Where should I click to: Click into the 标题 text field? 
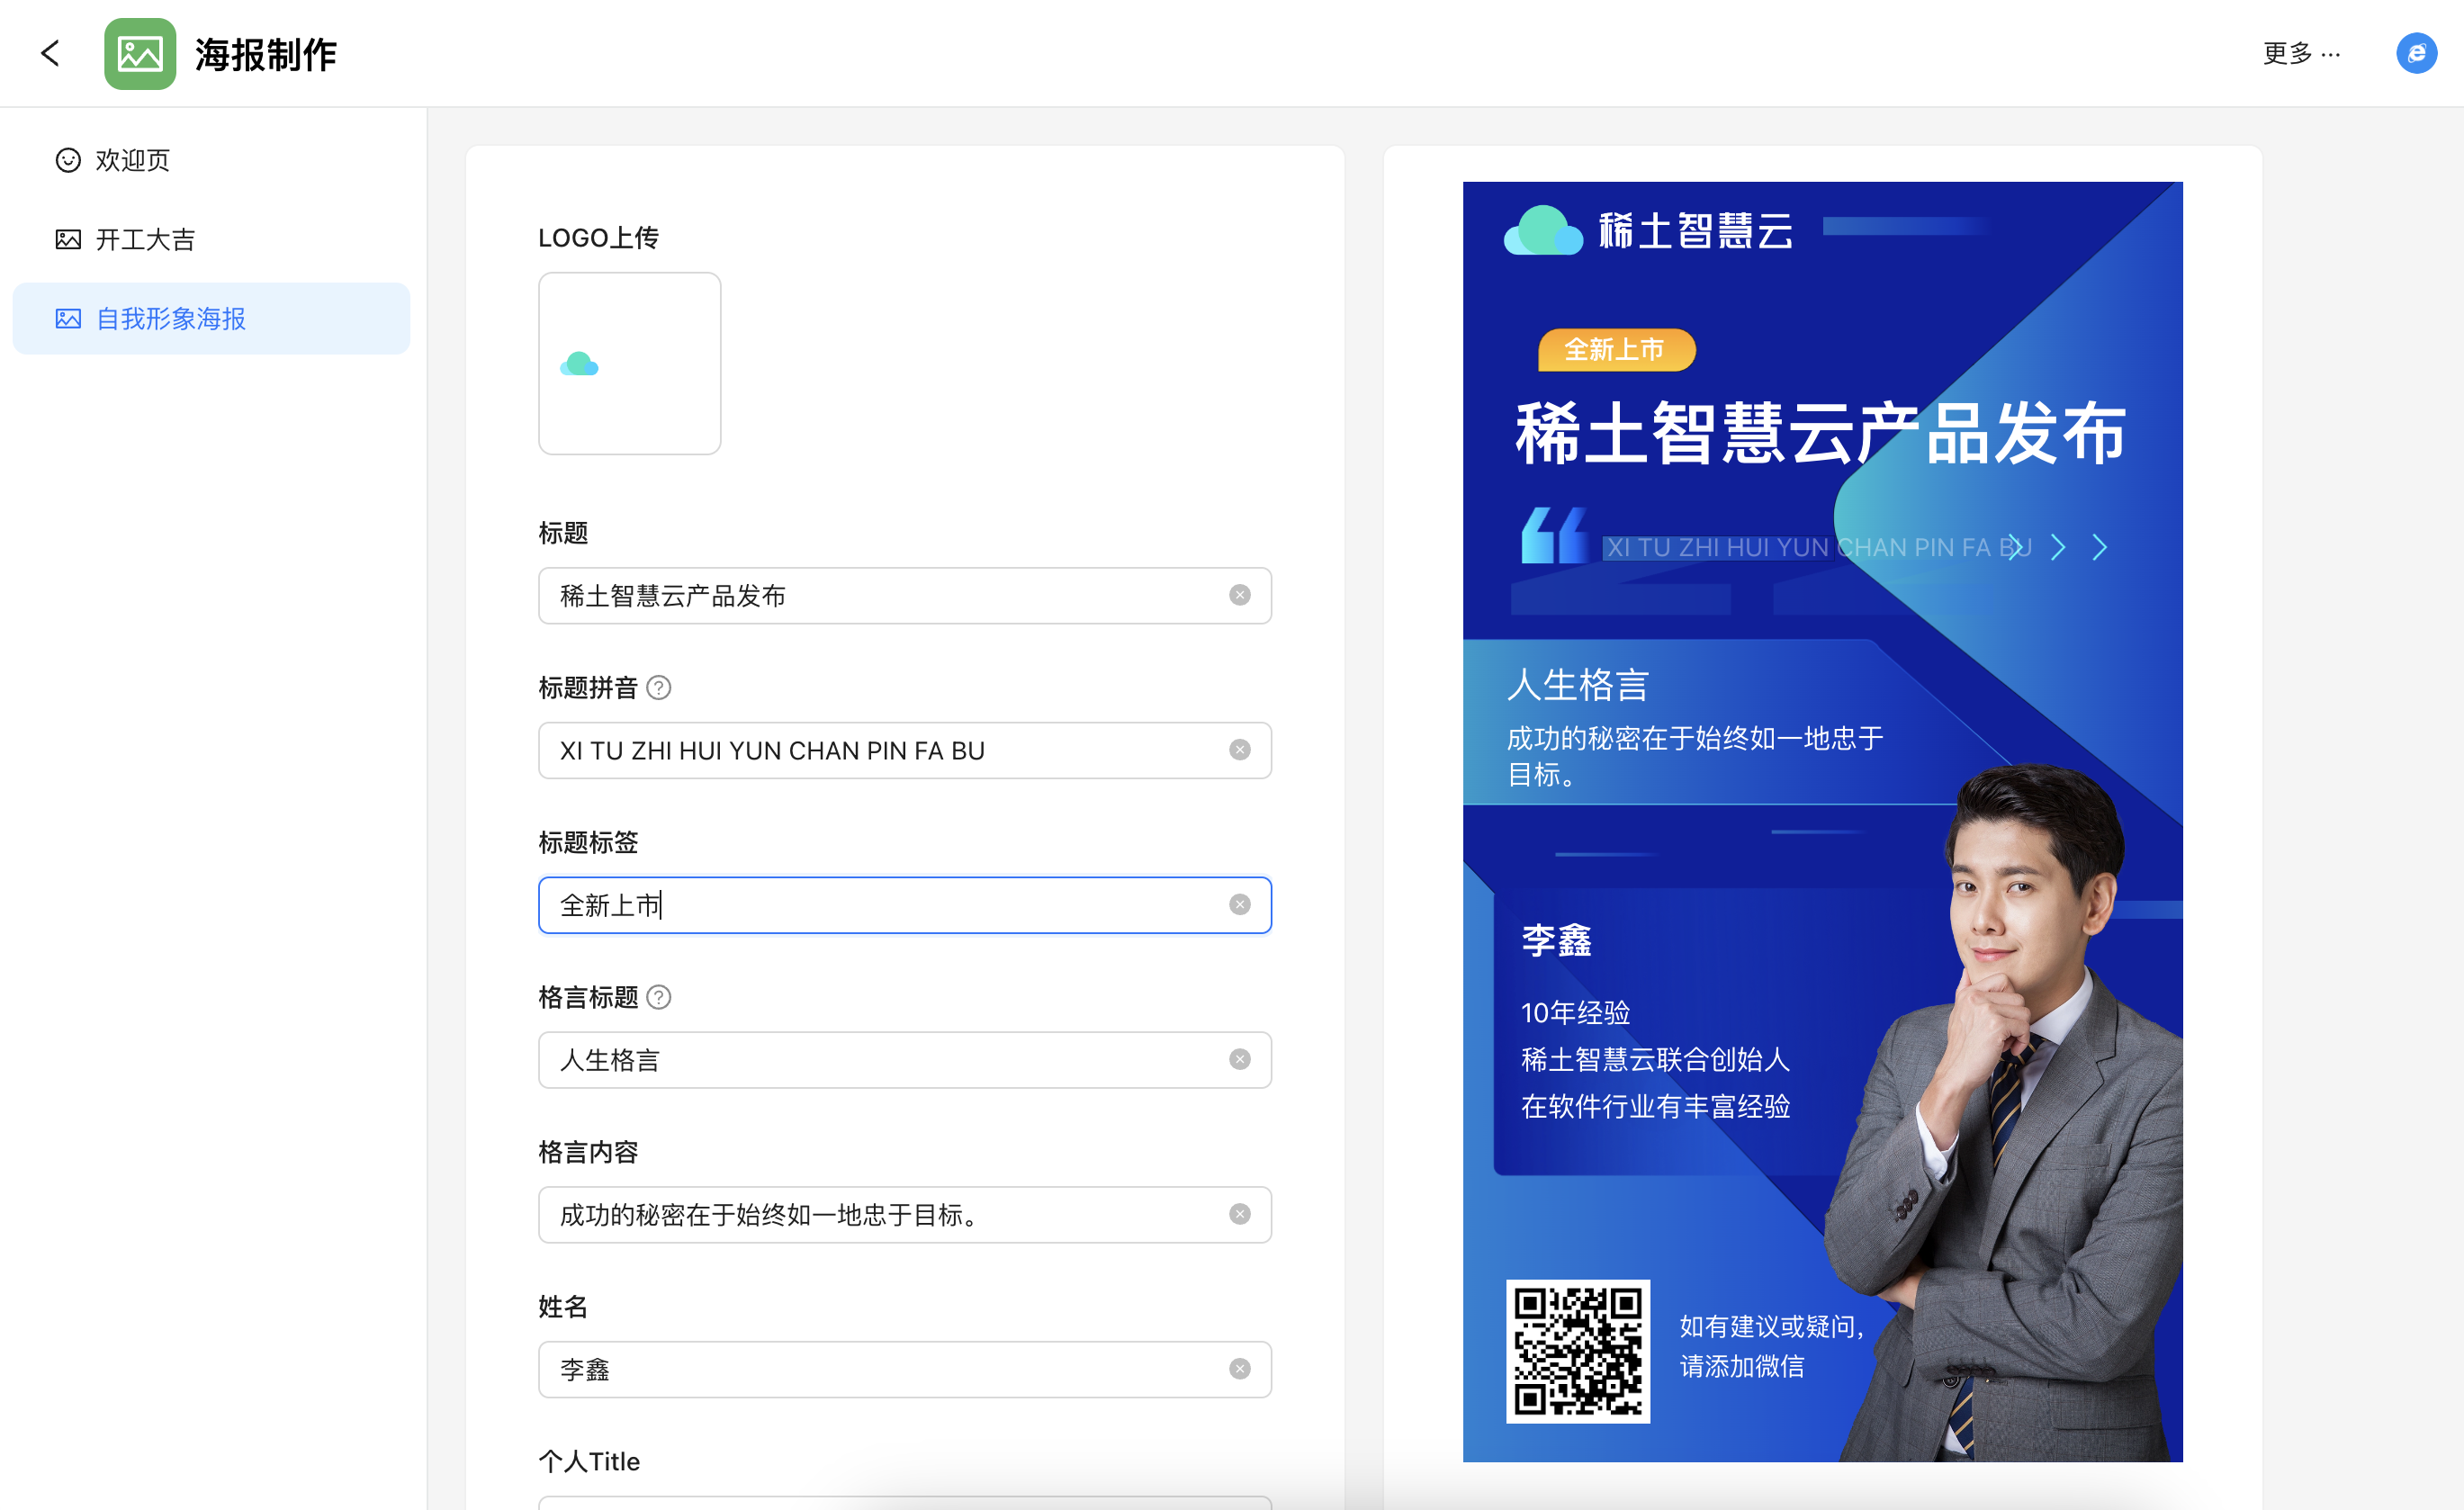click(880, 596)
